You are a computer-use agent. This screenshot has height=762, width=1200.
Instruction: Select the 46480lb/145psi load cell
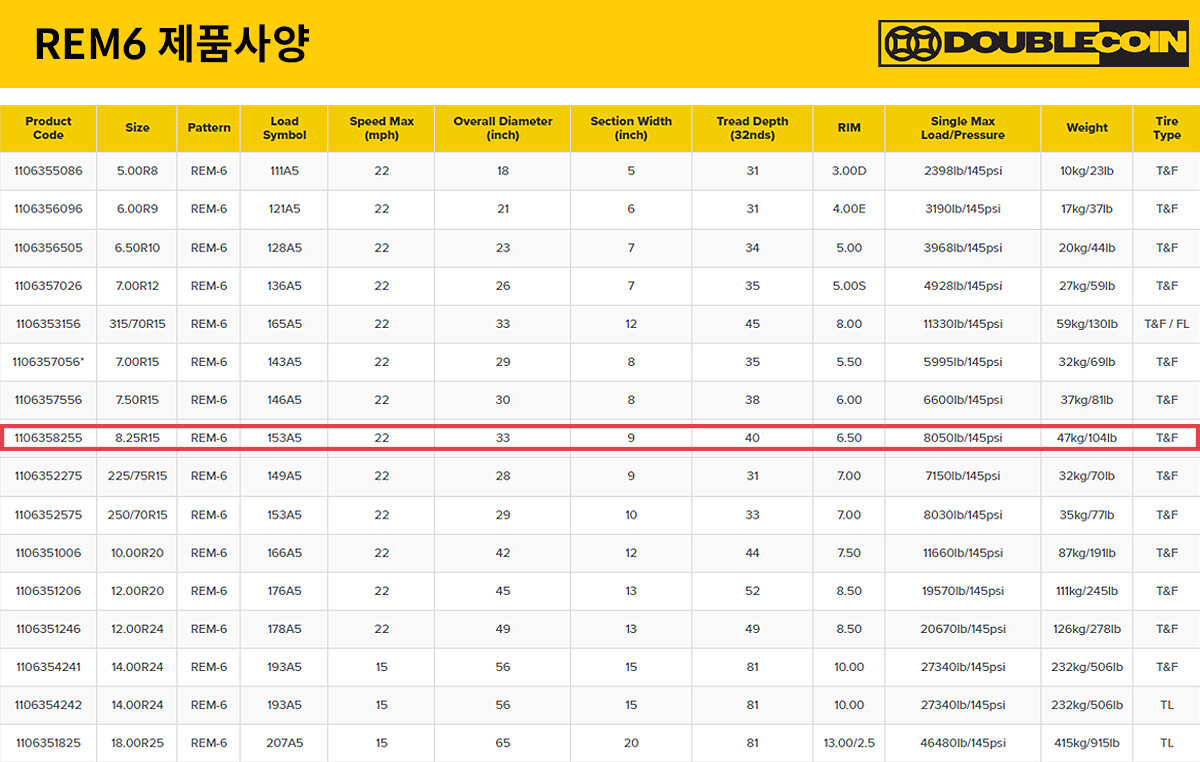click(962, 743)
